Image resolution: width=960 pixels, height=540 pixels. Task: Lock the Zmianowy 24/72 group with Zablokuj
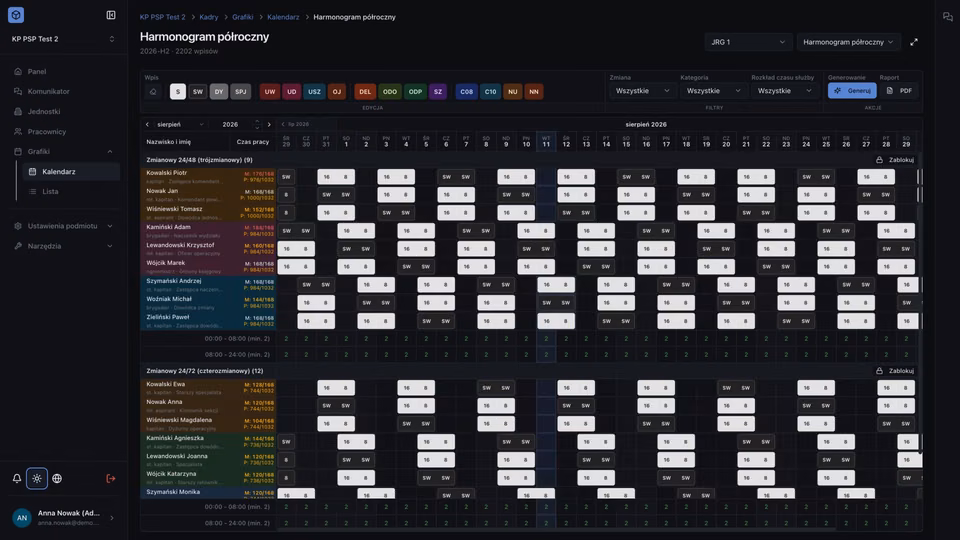click(x=895, y=371)
